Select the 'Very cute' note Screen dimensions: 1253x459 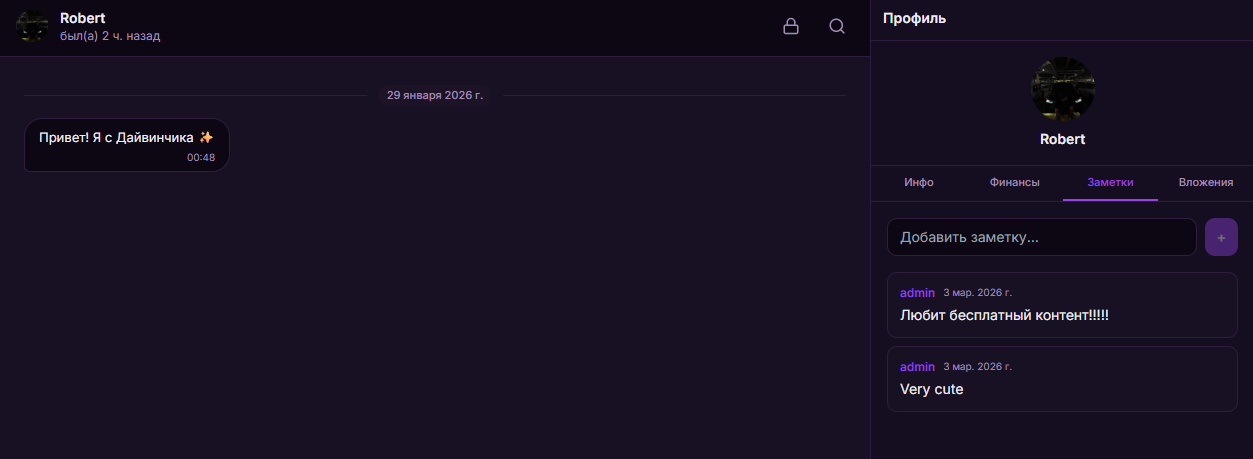(931, 389)
